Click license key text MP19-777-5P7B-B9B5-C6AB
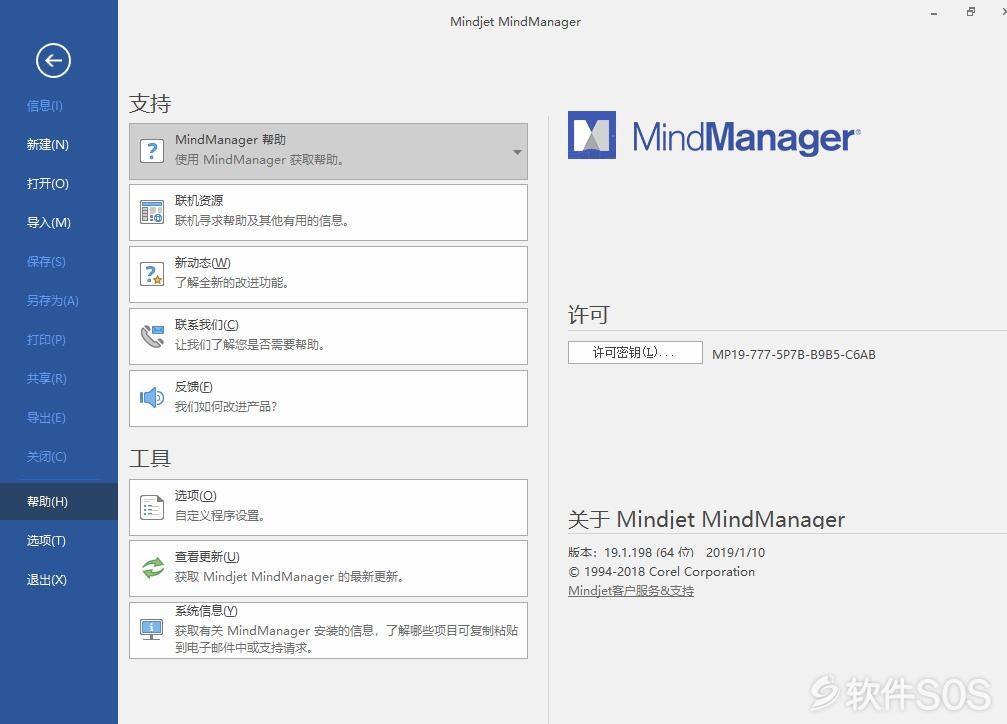Image resolution: width=1007 pixels, height=724 pixels. pos(794,355)
